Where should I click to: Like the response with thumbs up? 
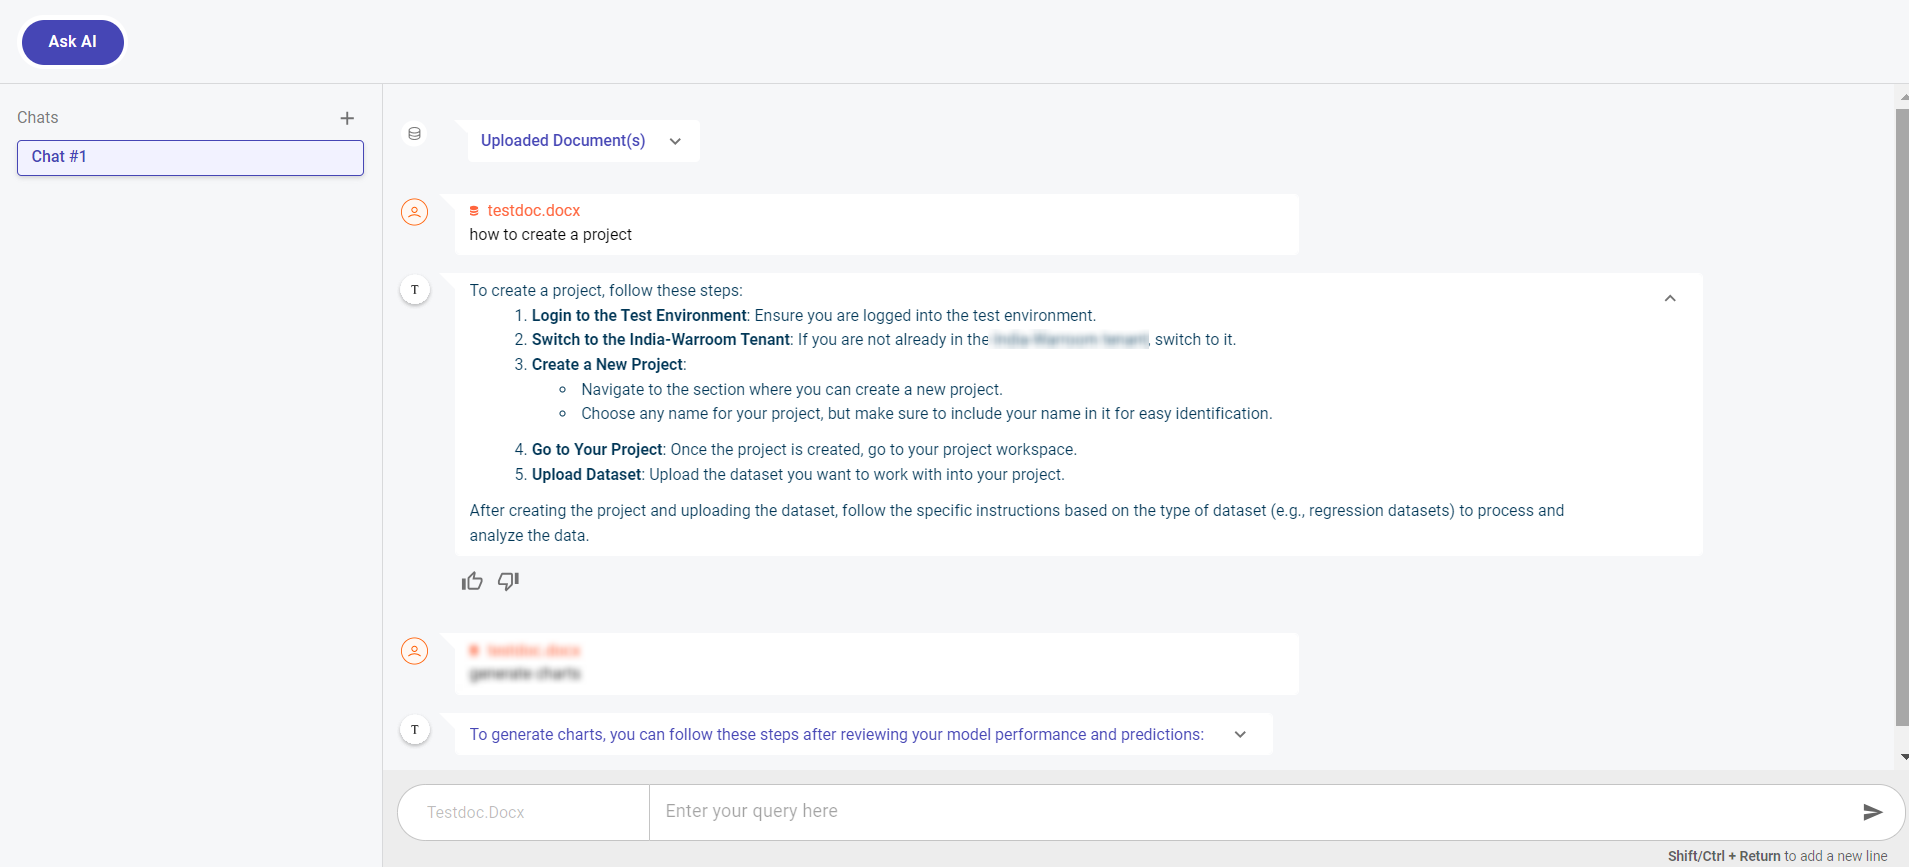coord(472,581)
